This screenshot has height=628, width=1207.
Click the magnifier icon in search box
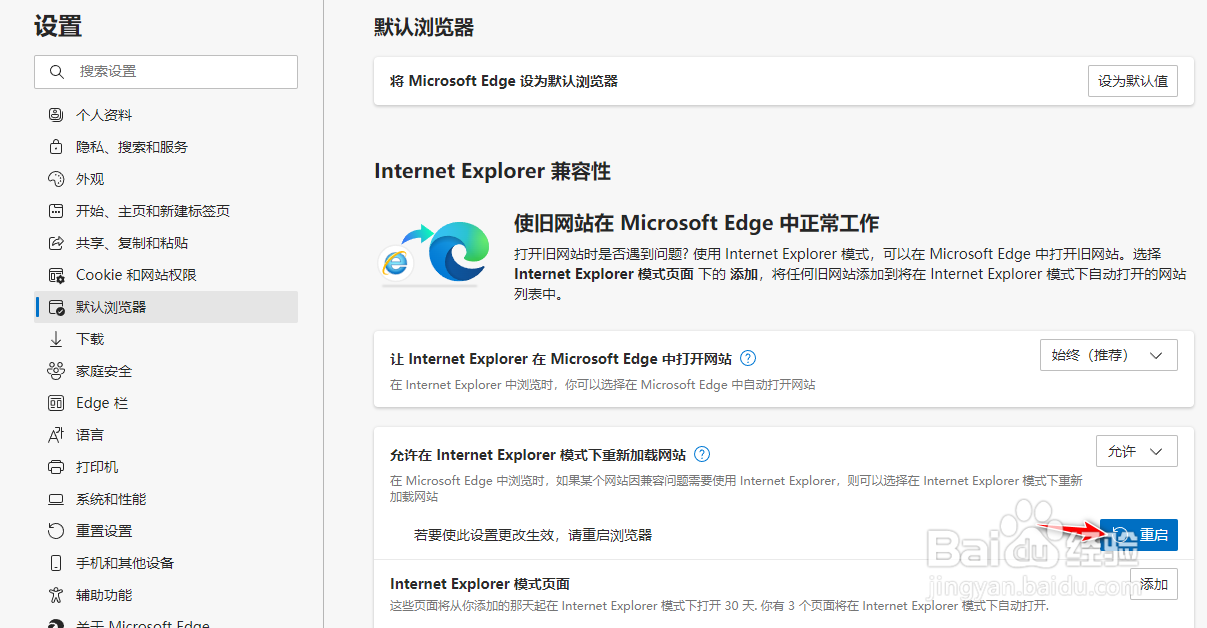point(55,72)
